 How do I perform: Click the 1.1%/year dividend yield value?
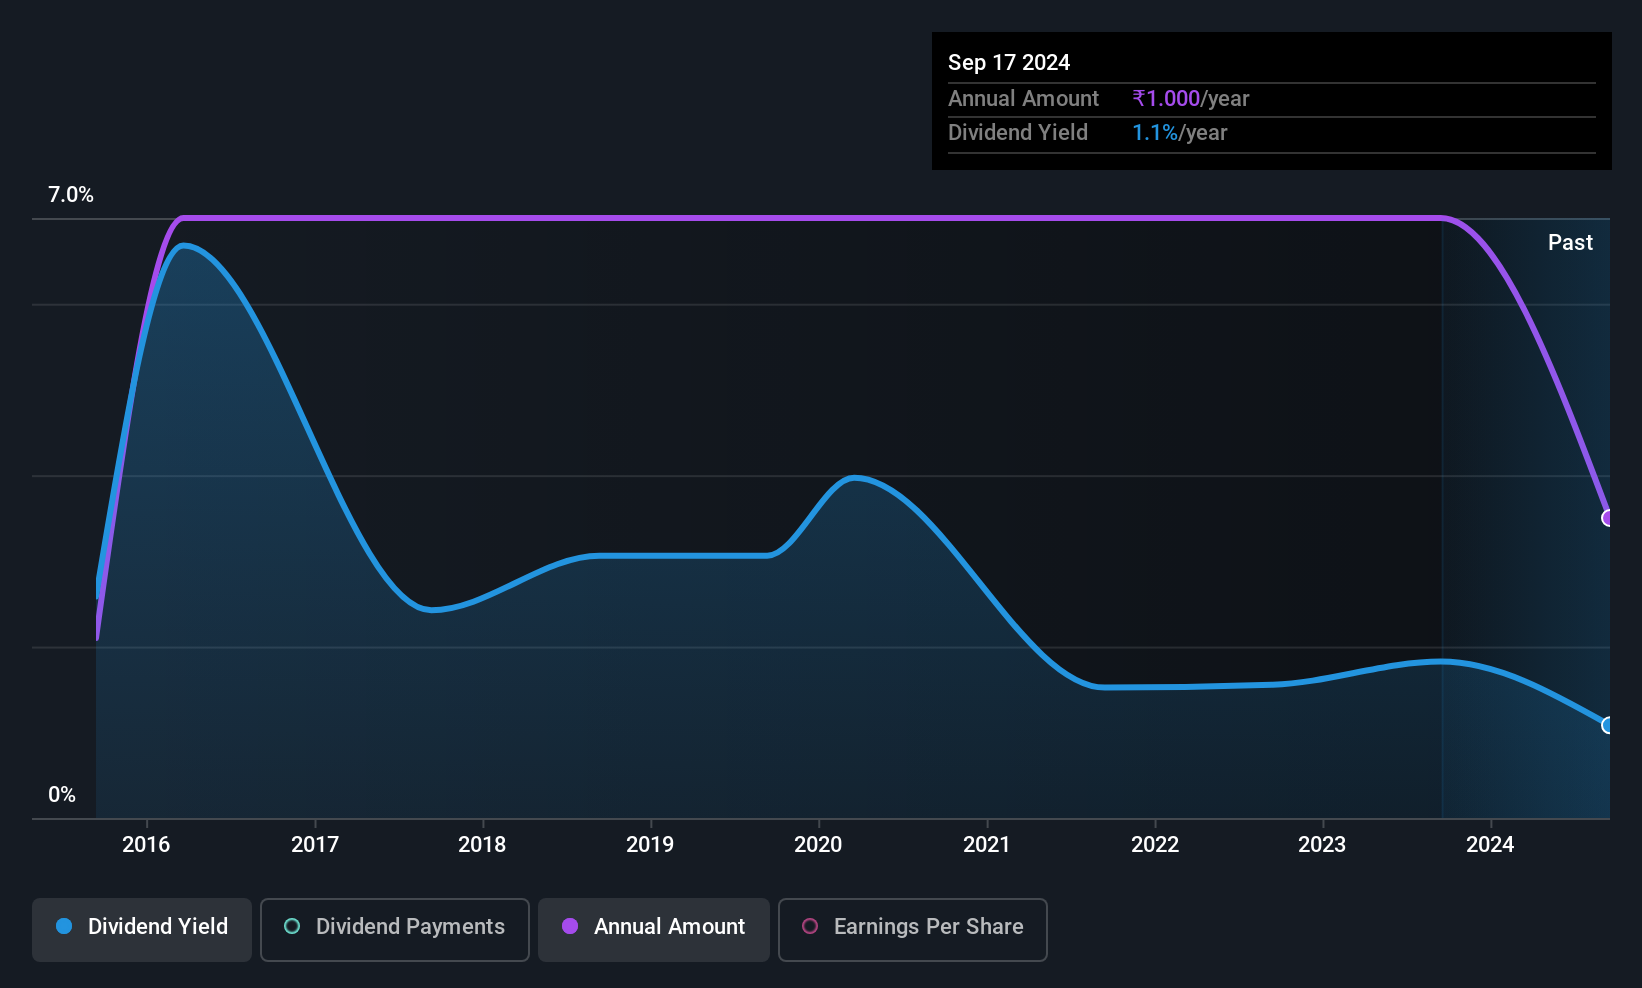point(1179,132)
